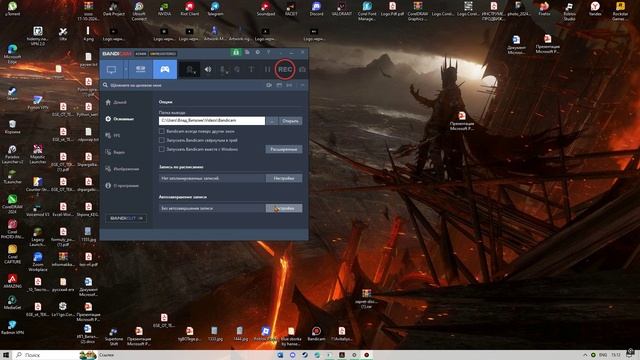Enable Bandicam always on top checkbox
The width and height of the screenshot is (640, 360).
(x=162, y=131)
